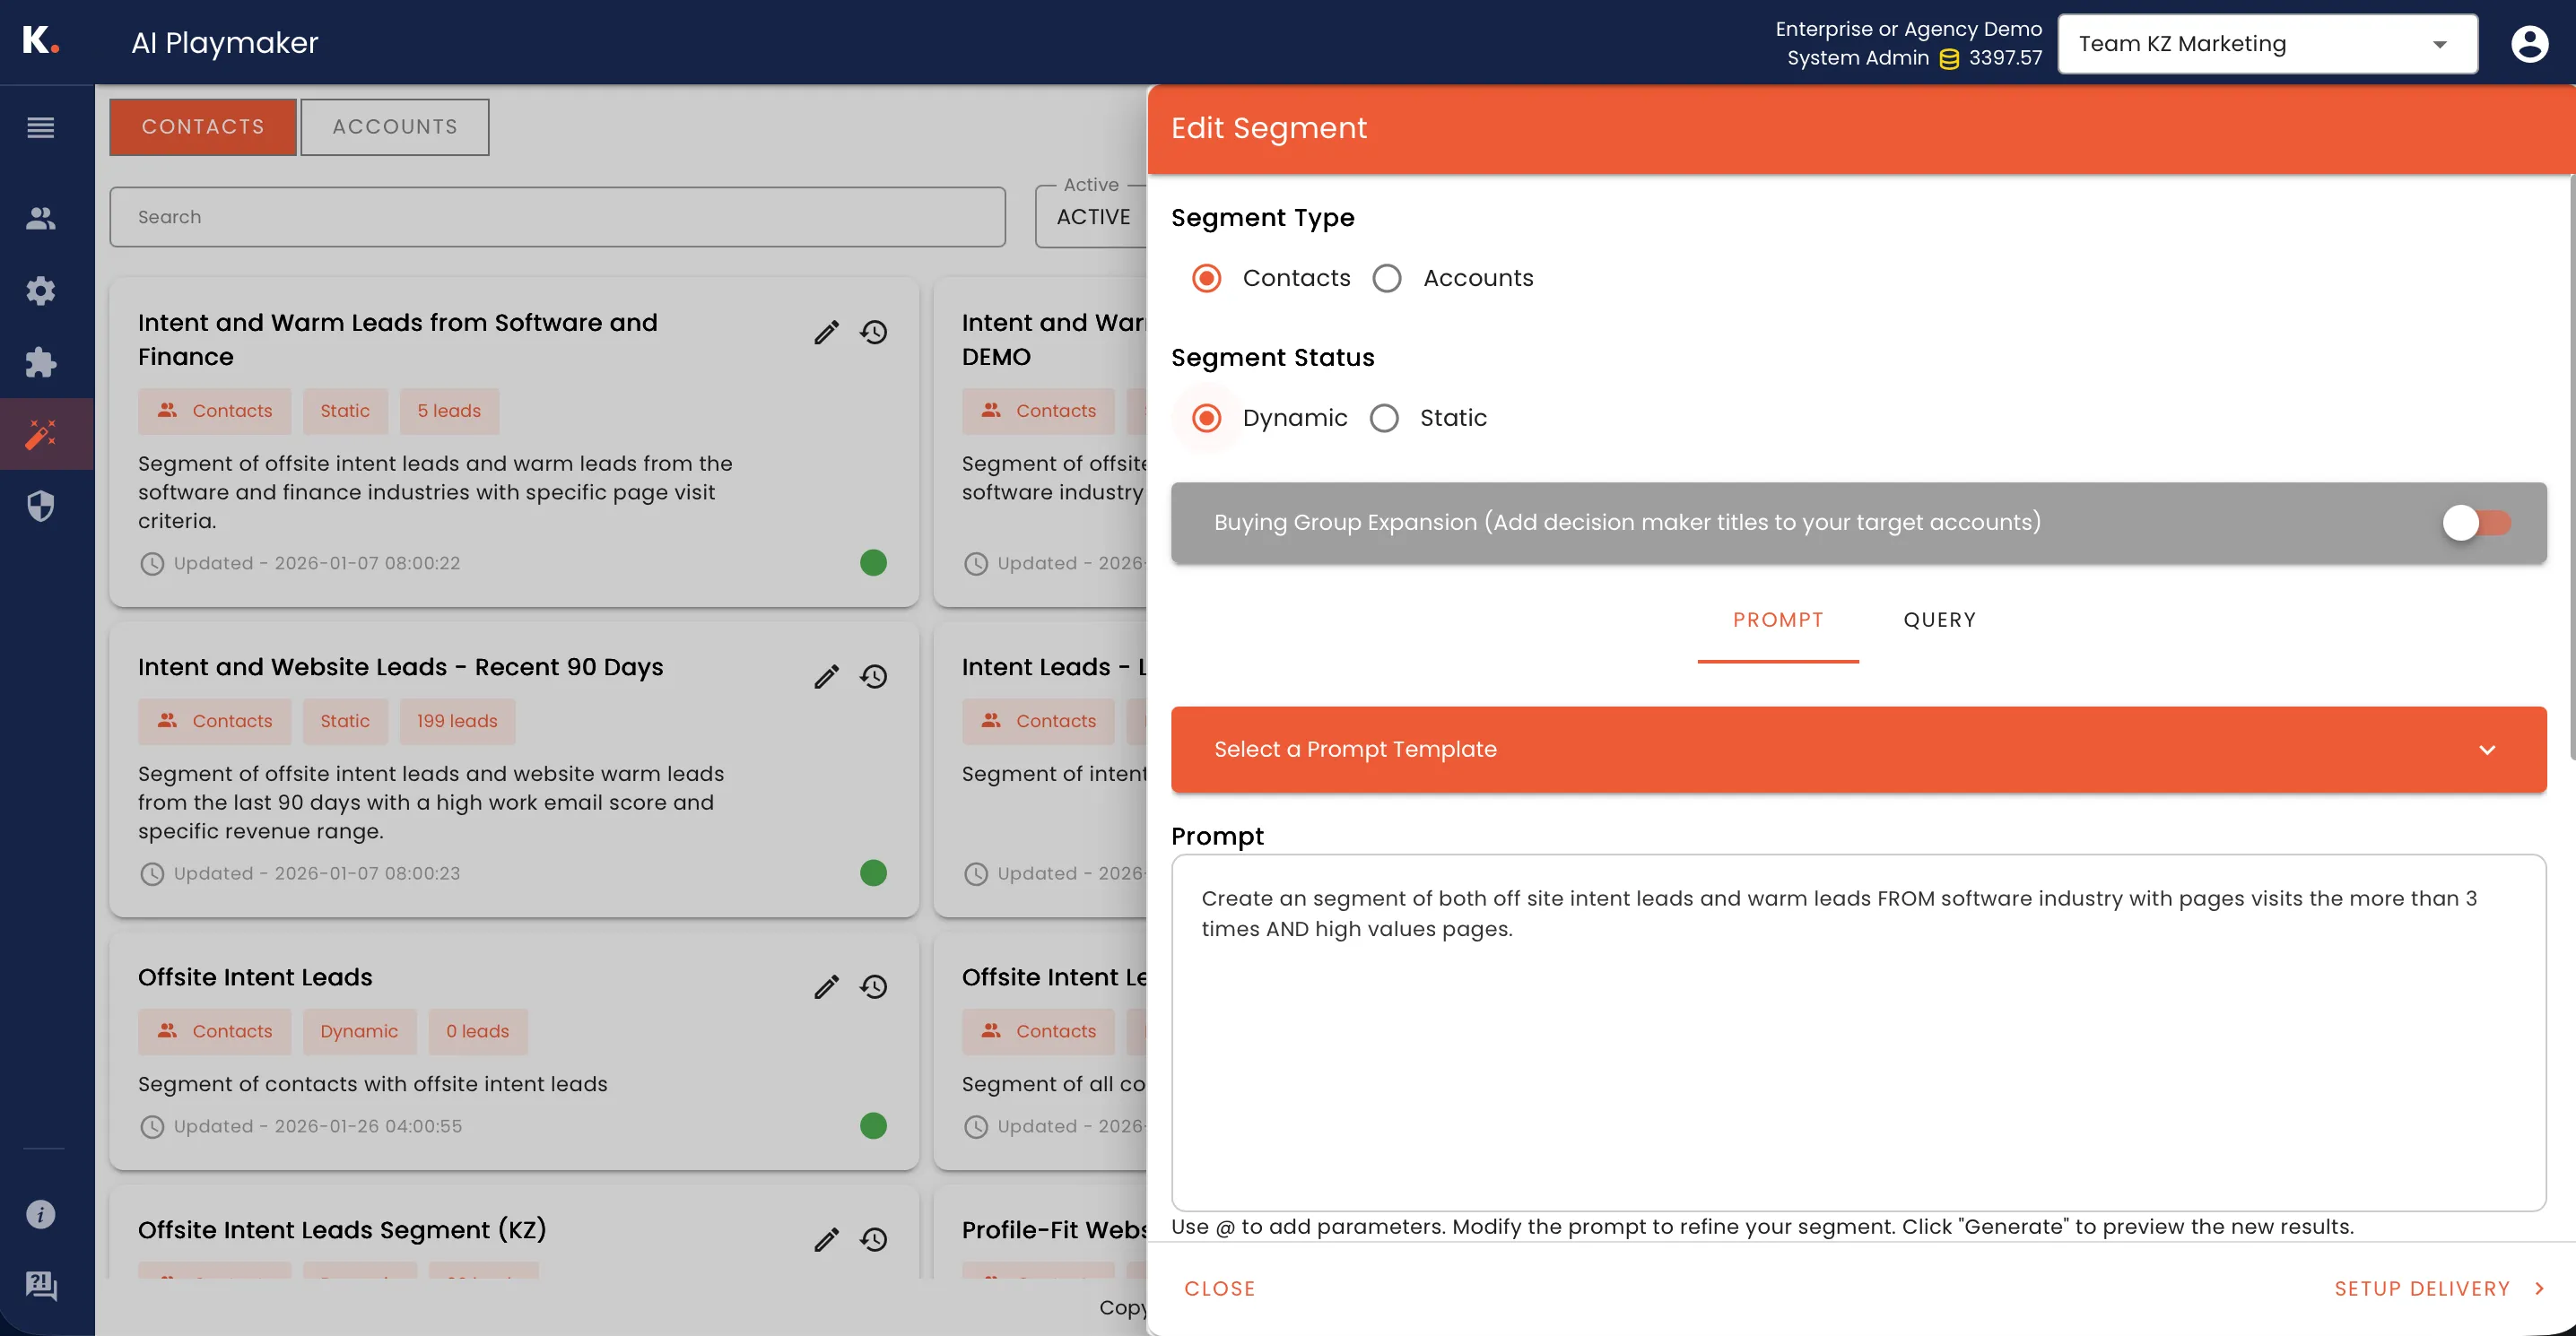Image resolution: width=2576 pixels, height=1336 pixels.
Task: Open the settings gear in the sidebar
Action: tap(41, 290)
